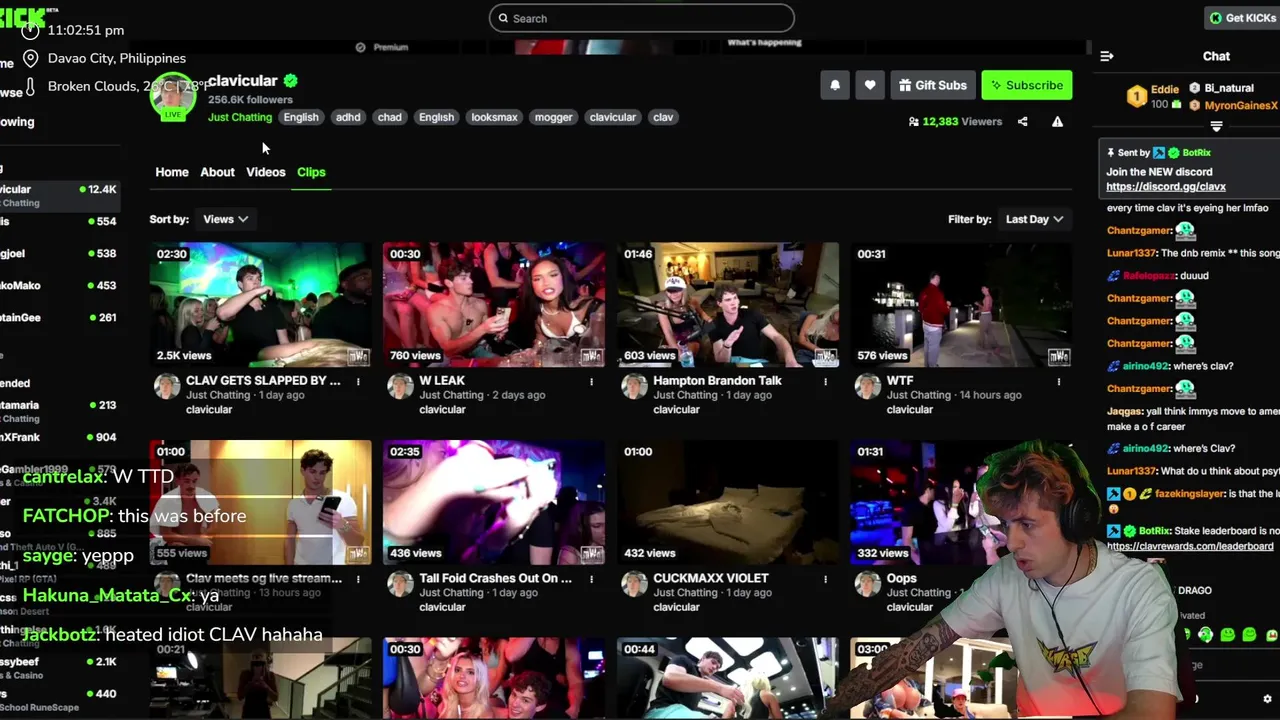Image resolution: width=1280 pixels, height=720 pixels.
Task: Click the clav tag
Action: click(x=663, y=117)
